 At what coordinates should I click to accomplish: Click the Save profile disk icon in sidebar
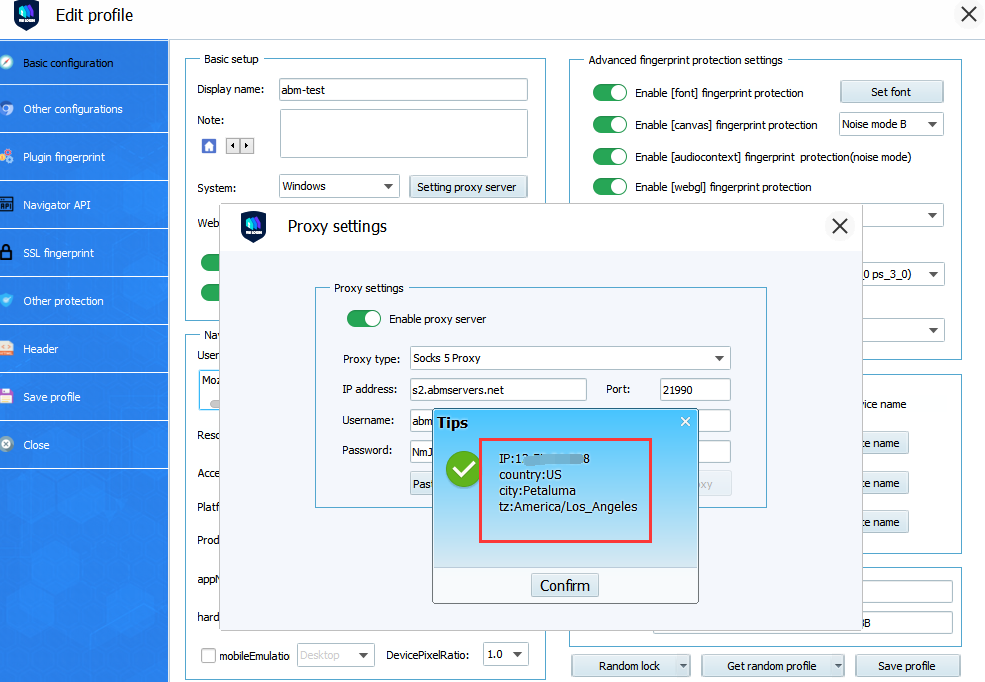[7, 397]
